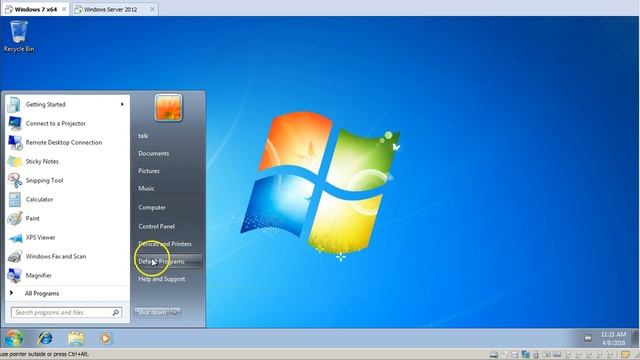Launch the Snipping Tool
The width and height of the screenshot is (640, 360).
(x=67, y=180)
